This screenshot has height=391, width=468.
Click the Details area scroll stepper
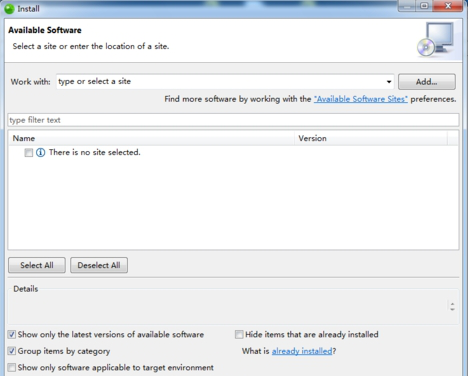pos(452,306)
